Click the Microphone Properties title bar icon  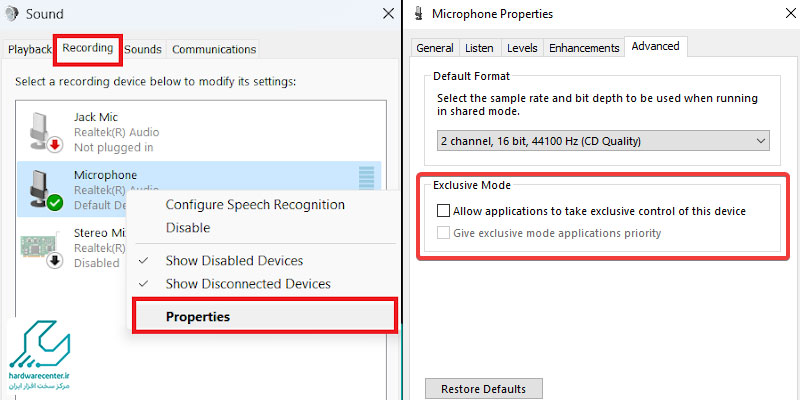[x=419, y=14]
